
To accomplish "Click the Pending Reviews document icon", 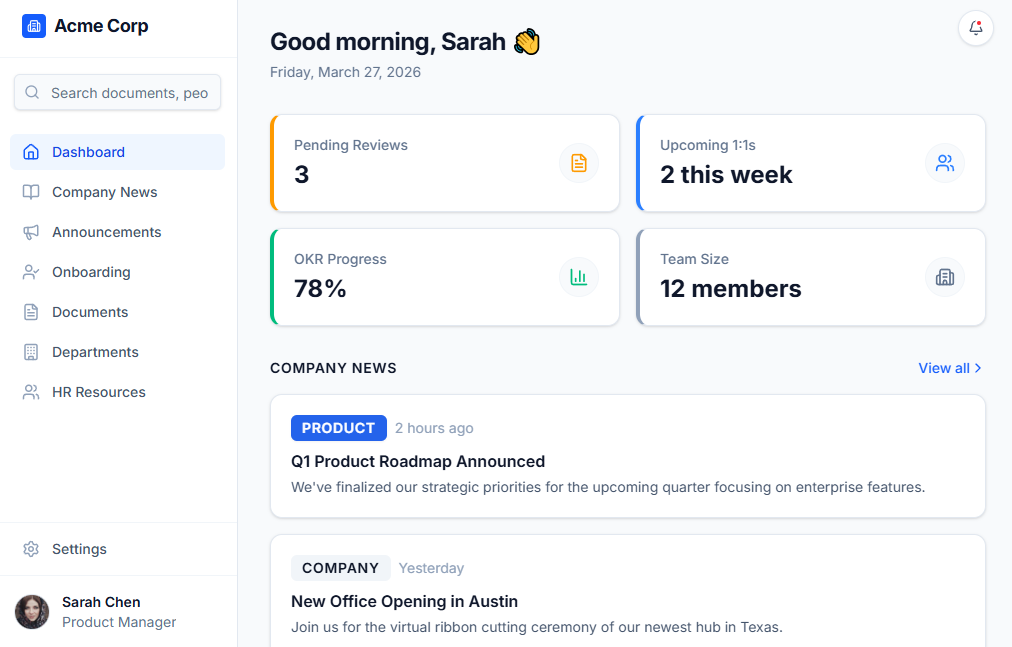I will tap(579, 162).
